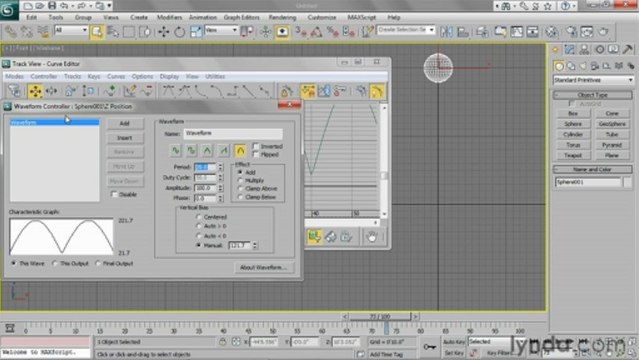Render with the teapot icon

point(604,31)
